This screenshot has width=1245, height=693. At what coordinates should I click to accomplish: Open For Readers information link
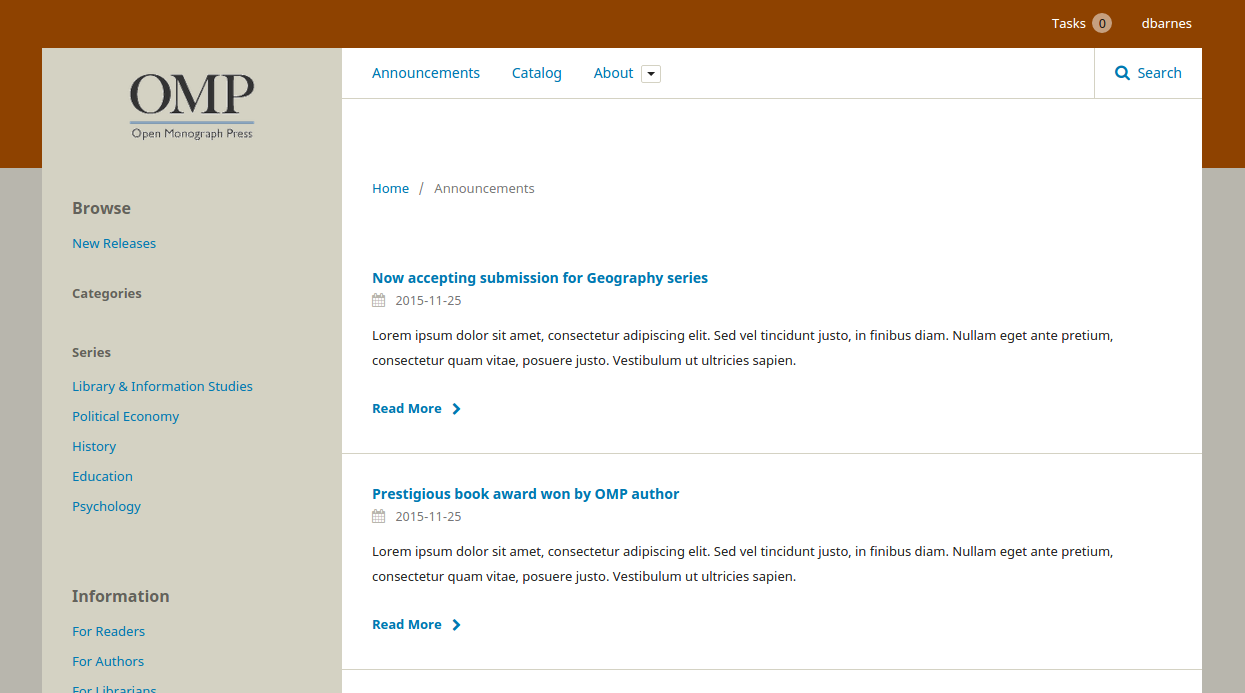coord(108,631)
